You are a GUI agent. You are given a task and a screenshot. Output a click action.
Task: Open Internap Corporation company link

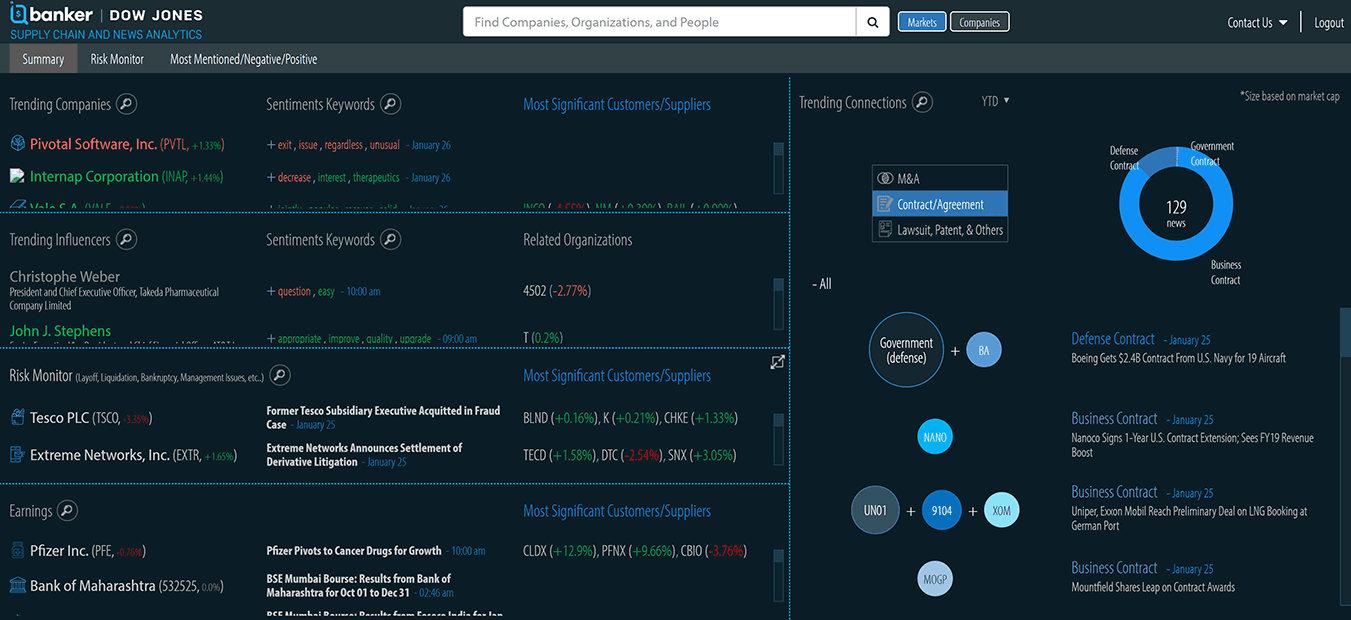(x=94, y=176)
